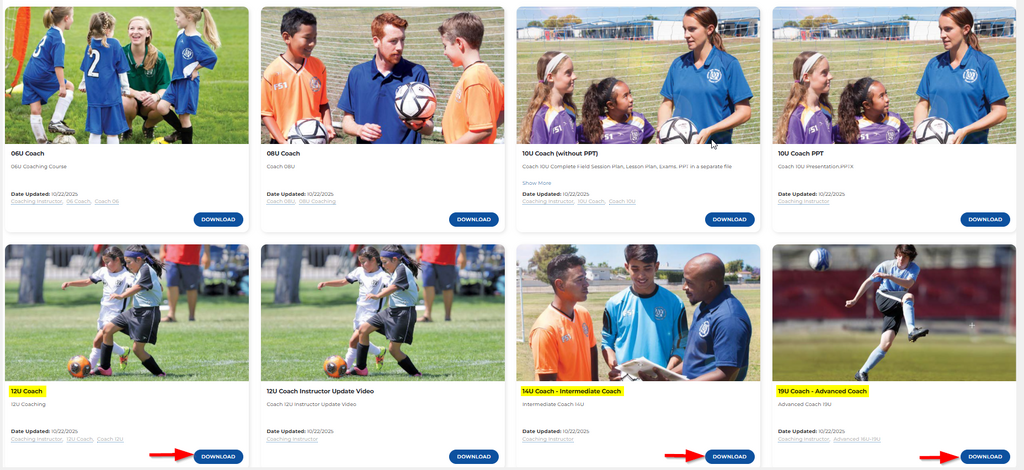
Task: Open Coaching Instructor tag on 14U card
Action: click(548, 439)
